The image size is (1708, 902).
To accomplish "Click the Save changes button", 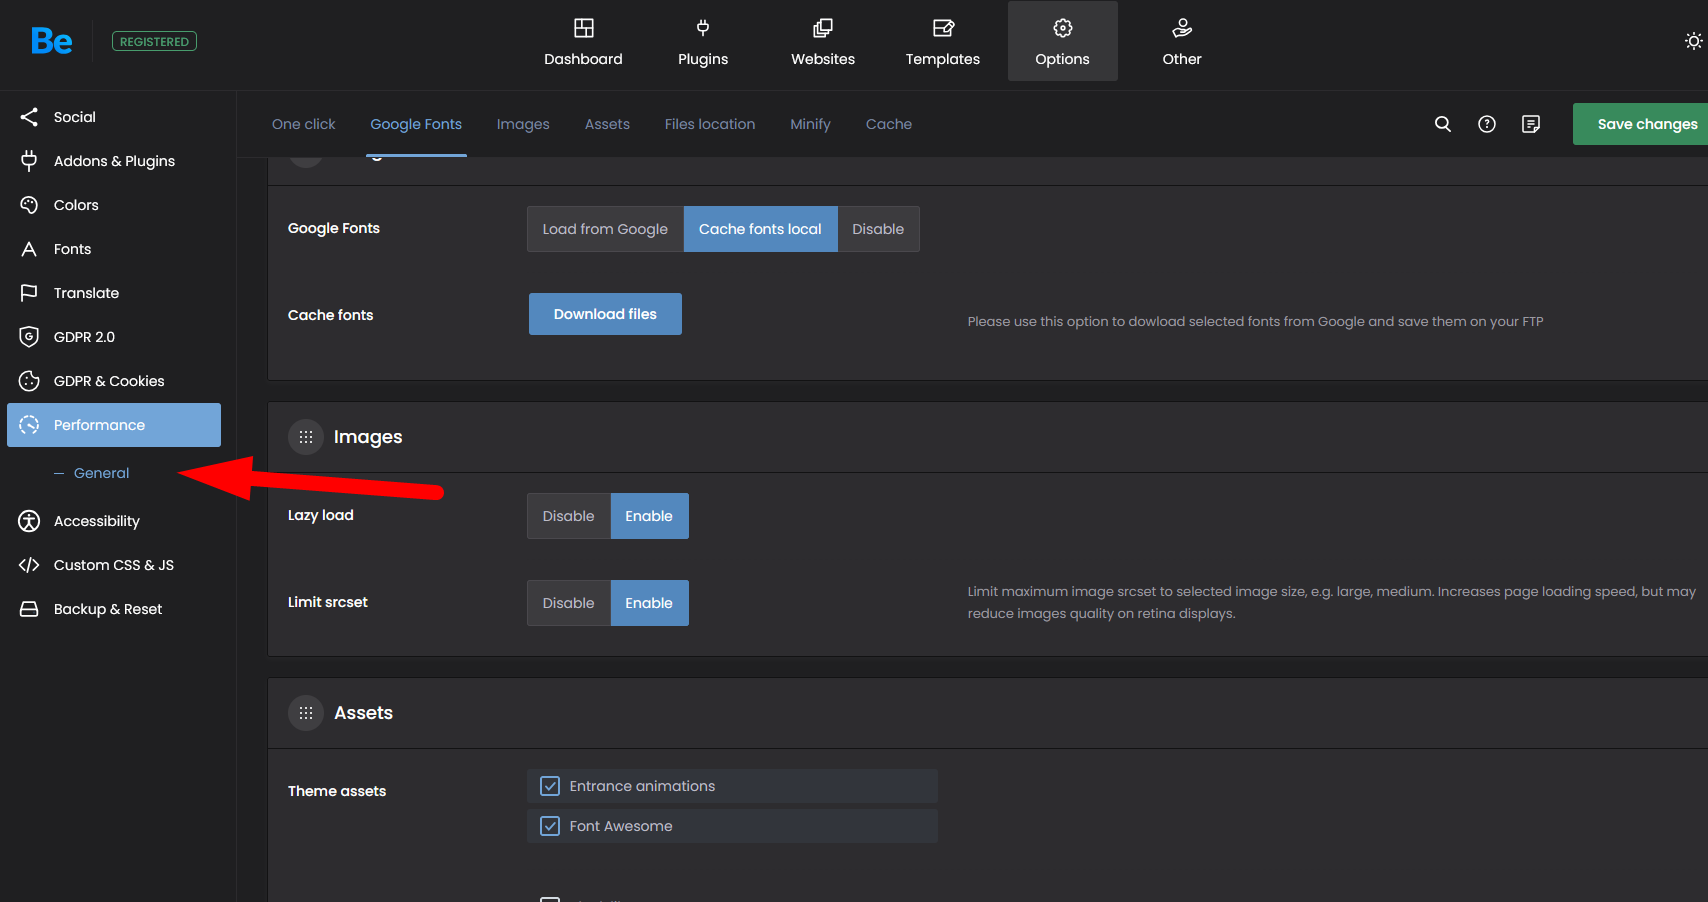I will pos(1645,124).
